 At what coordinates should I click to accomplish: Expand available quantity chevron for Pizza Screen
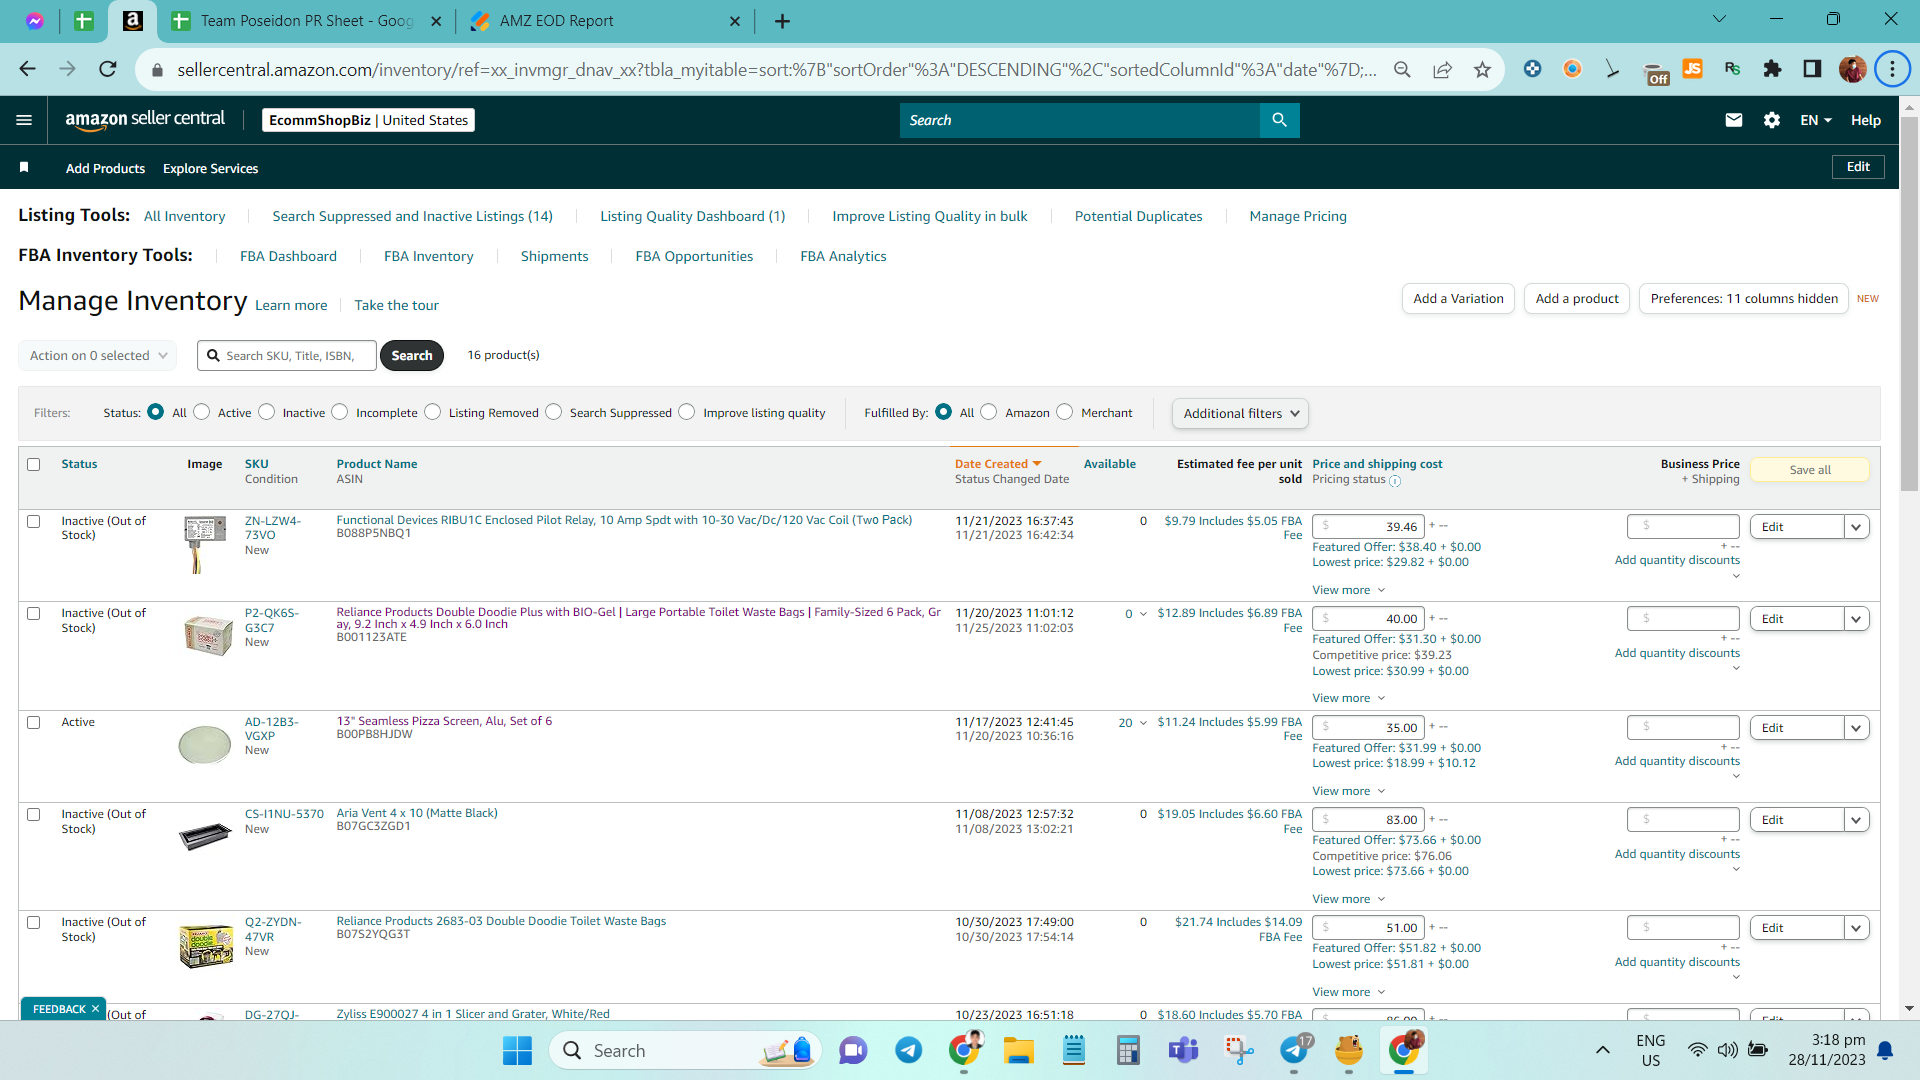(1143, 723)
